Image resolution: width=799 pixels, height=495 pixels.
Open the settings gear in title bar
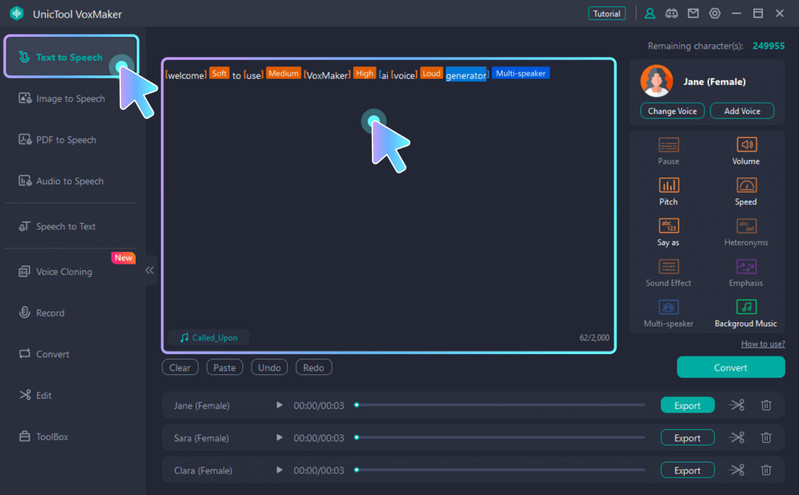click(x=714, y=14)
